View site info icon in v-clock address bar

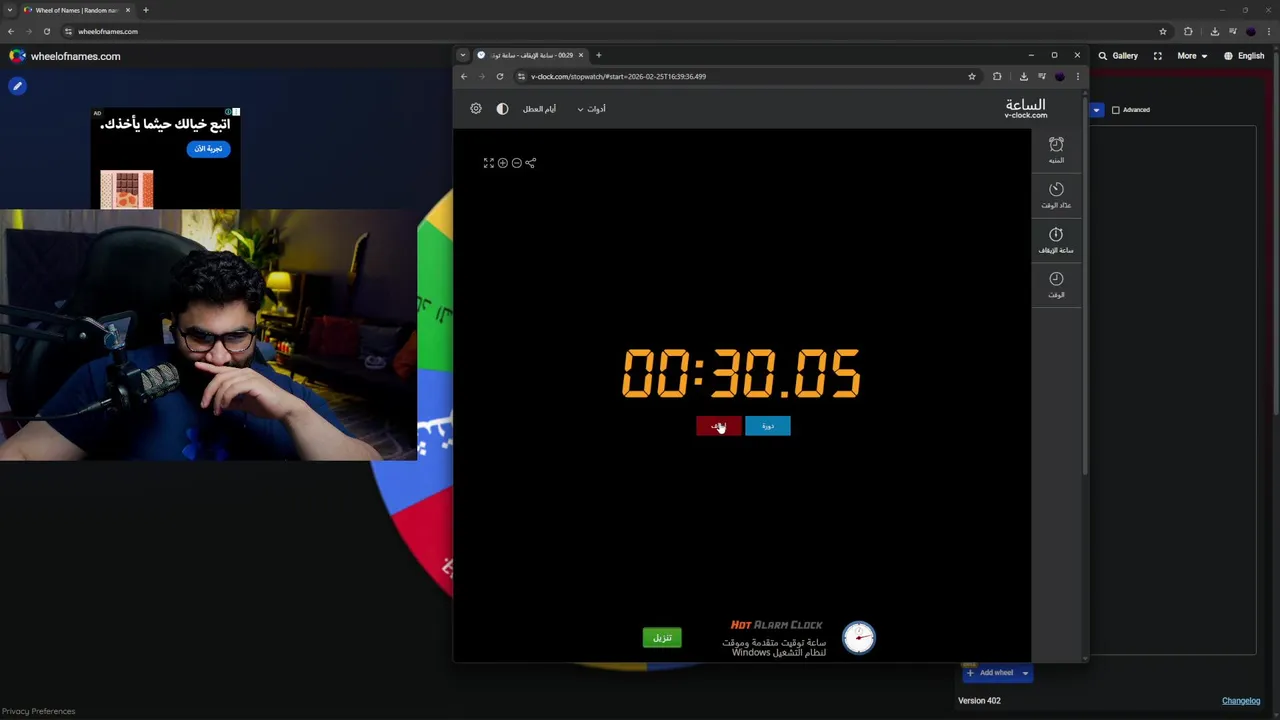point(521,76)
